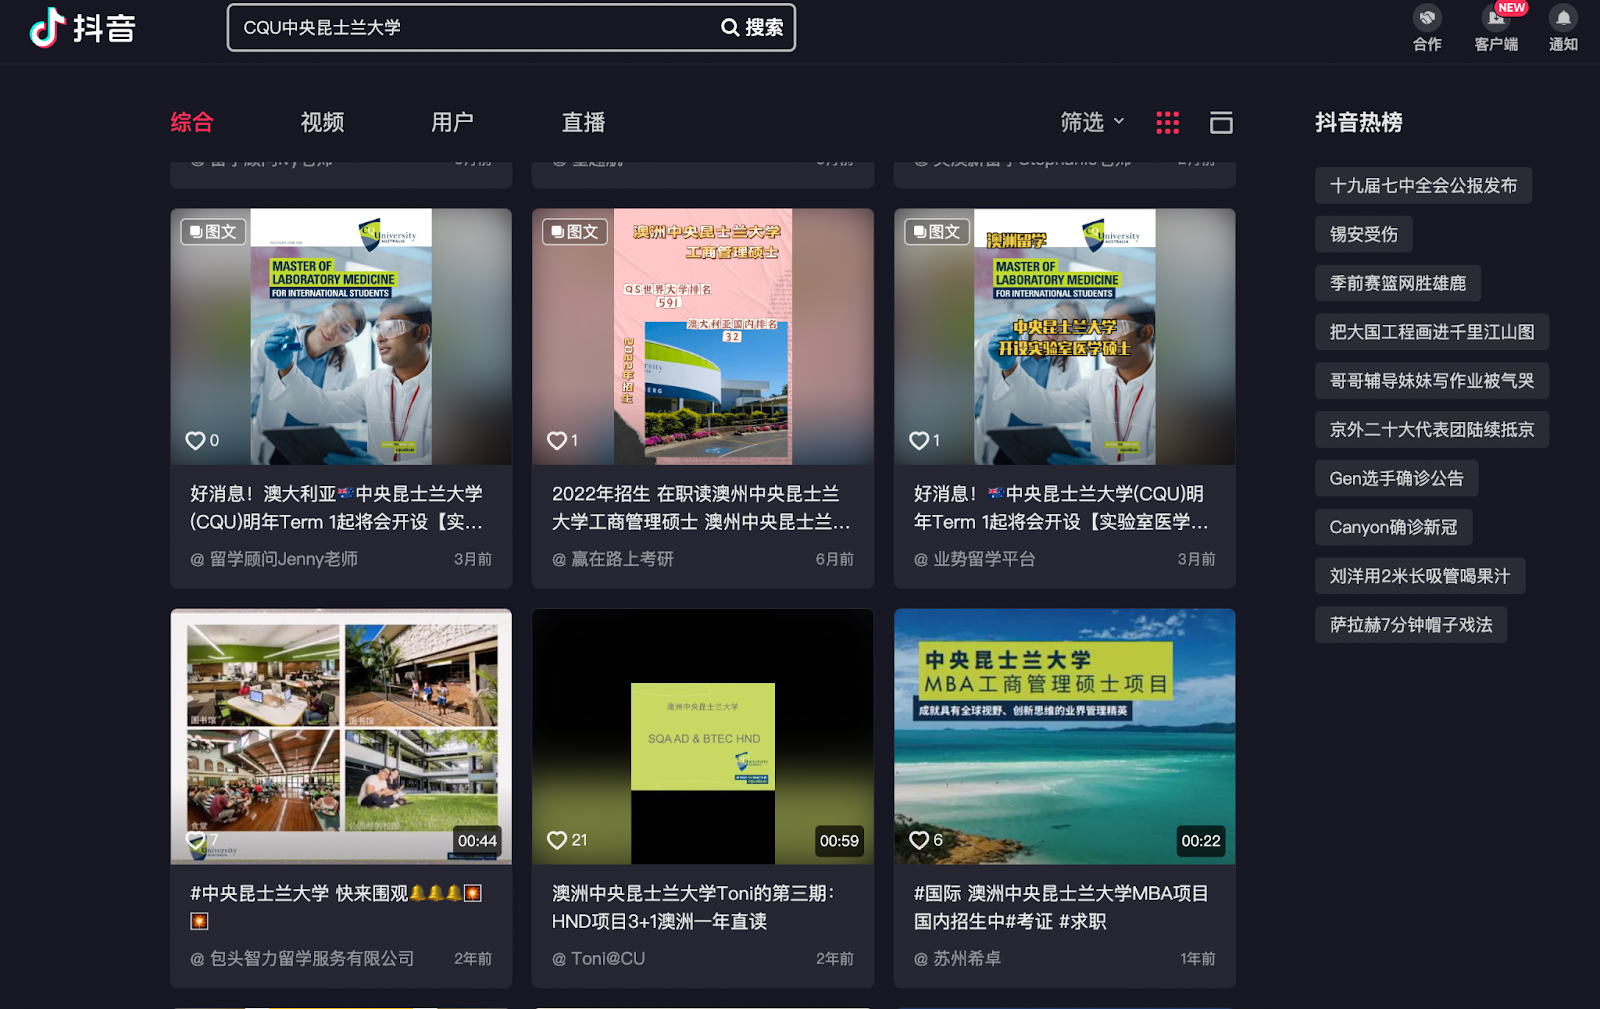This screenshot has height=1009, width=1600.
Task: Click 图文 badge on 工商管理硕士 post
Action: tap(575, 232)
